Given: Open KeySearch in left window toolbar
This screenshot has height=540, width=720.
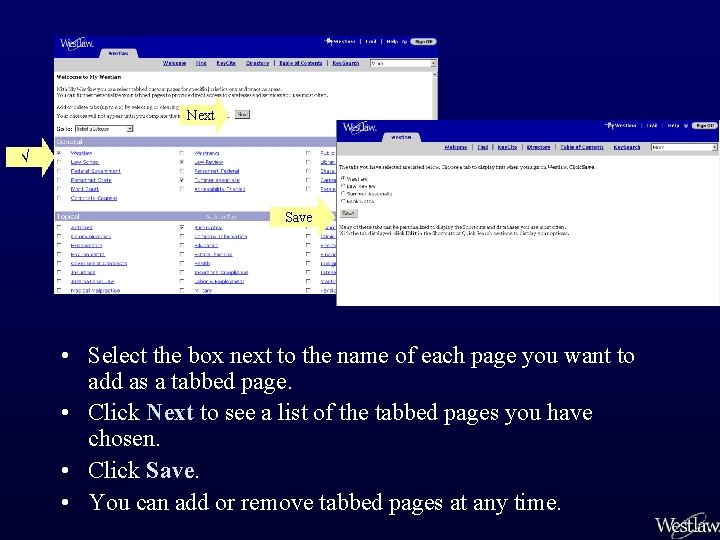Looking at the screenshot, I should tap(346, 63).
